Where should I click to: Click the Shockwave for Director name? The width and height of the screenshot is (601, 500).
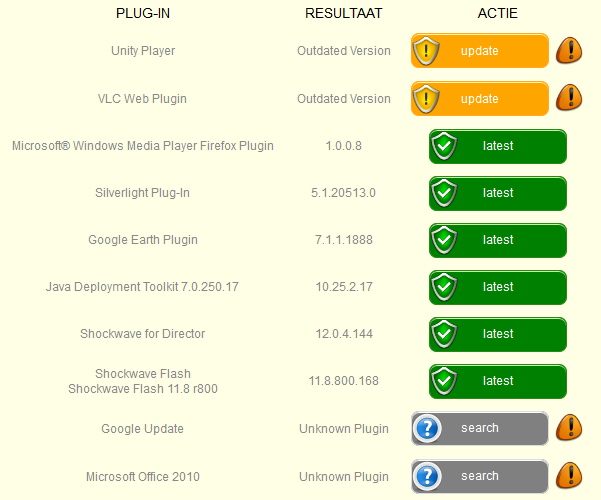(143, 334)
